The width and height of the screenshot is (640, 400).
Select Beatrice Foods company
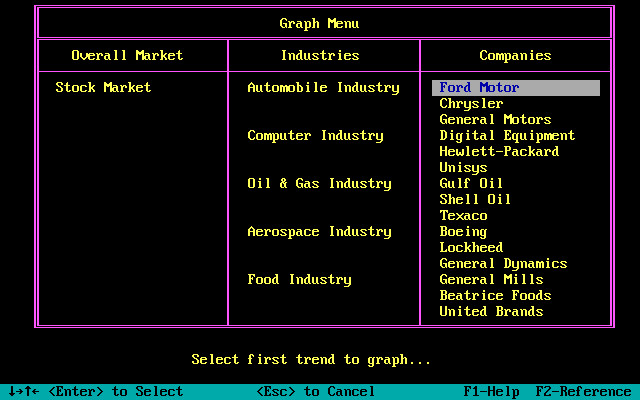pos(495,296)
